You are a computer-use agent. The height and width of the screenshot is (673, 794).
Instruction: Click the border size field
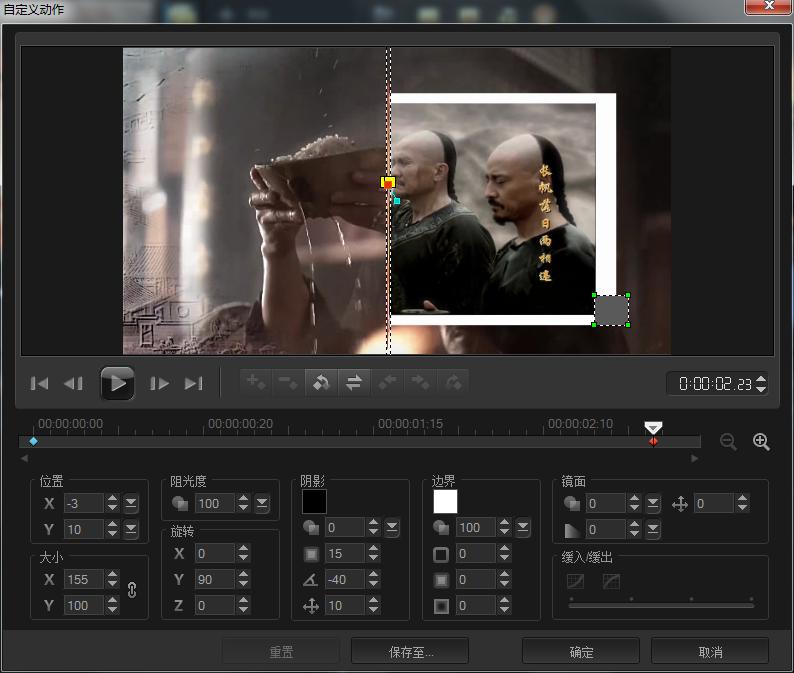[476, 553]
